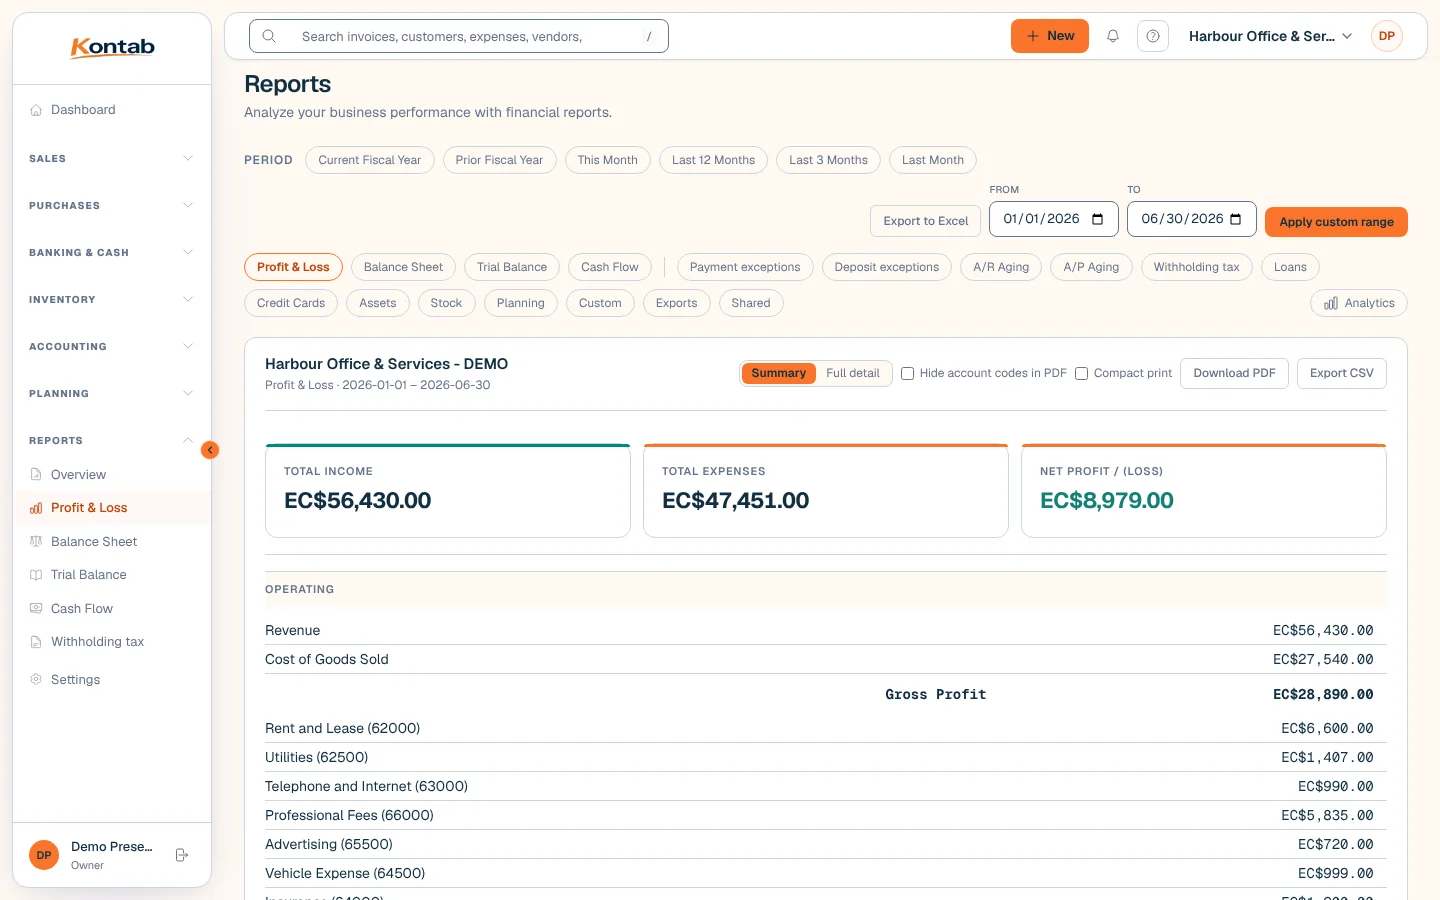Click the Overview document icon in sidebar
This screenshot has width=1440, height=900.
[x=36, y=475]
